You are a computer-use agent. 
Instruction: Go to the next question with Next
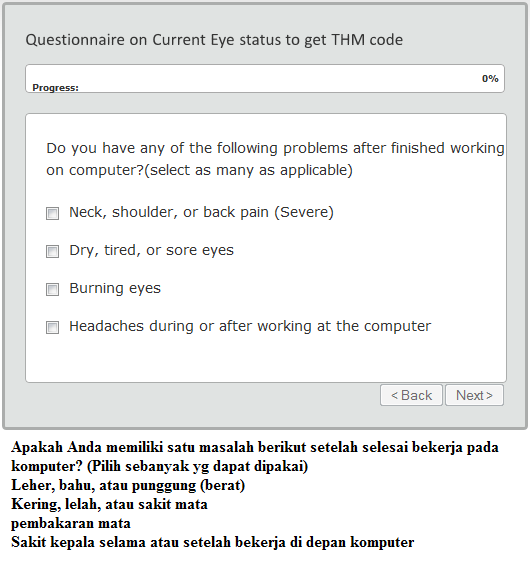(474, 395)
